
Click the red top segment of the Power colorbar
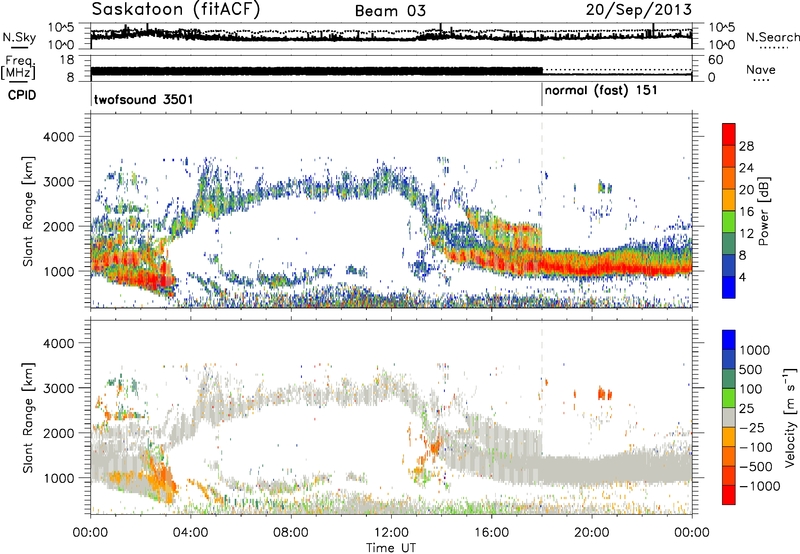pos(729,133)
